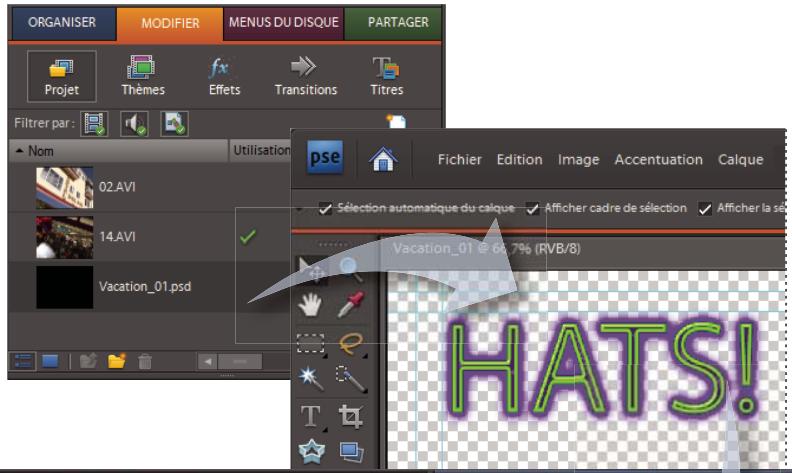Open the Calque menu

tap(740, 160)
